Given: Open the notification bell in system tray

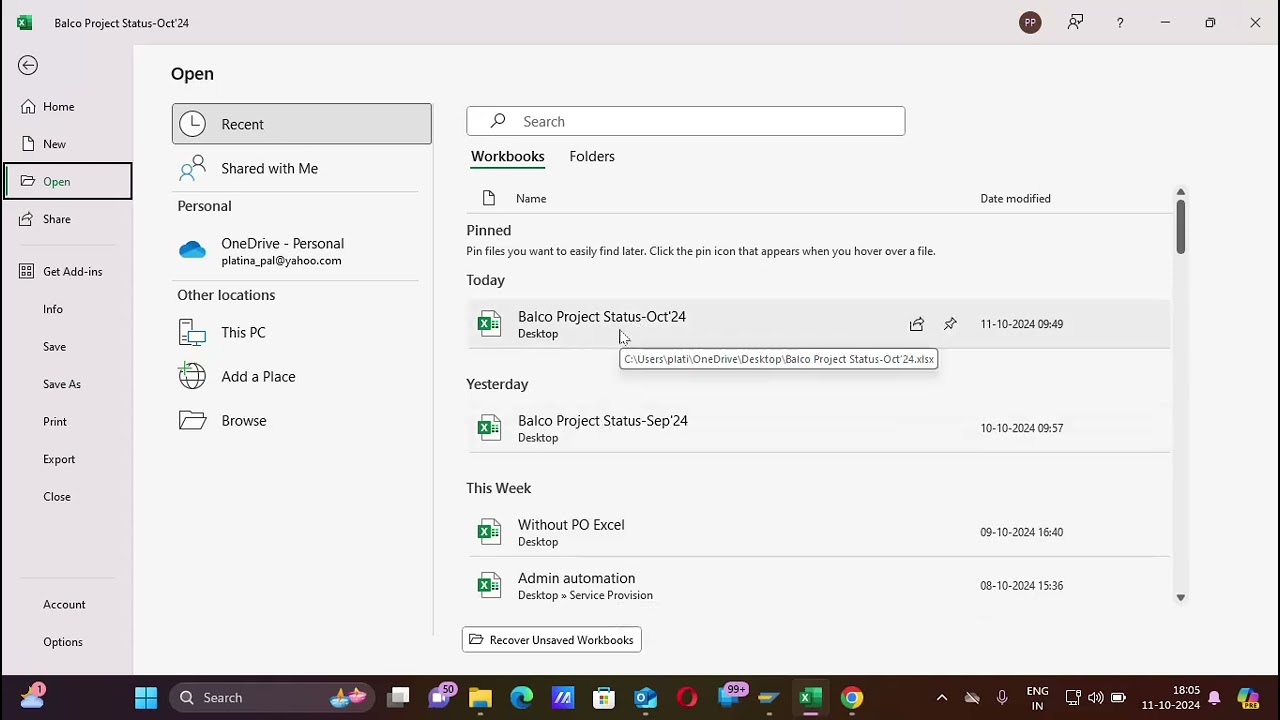Looking at the screenshot, I should click(1214, 698).
